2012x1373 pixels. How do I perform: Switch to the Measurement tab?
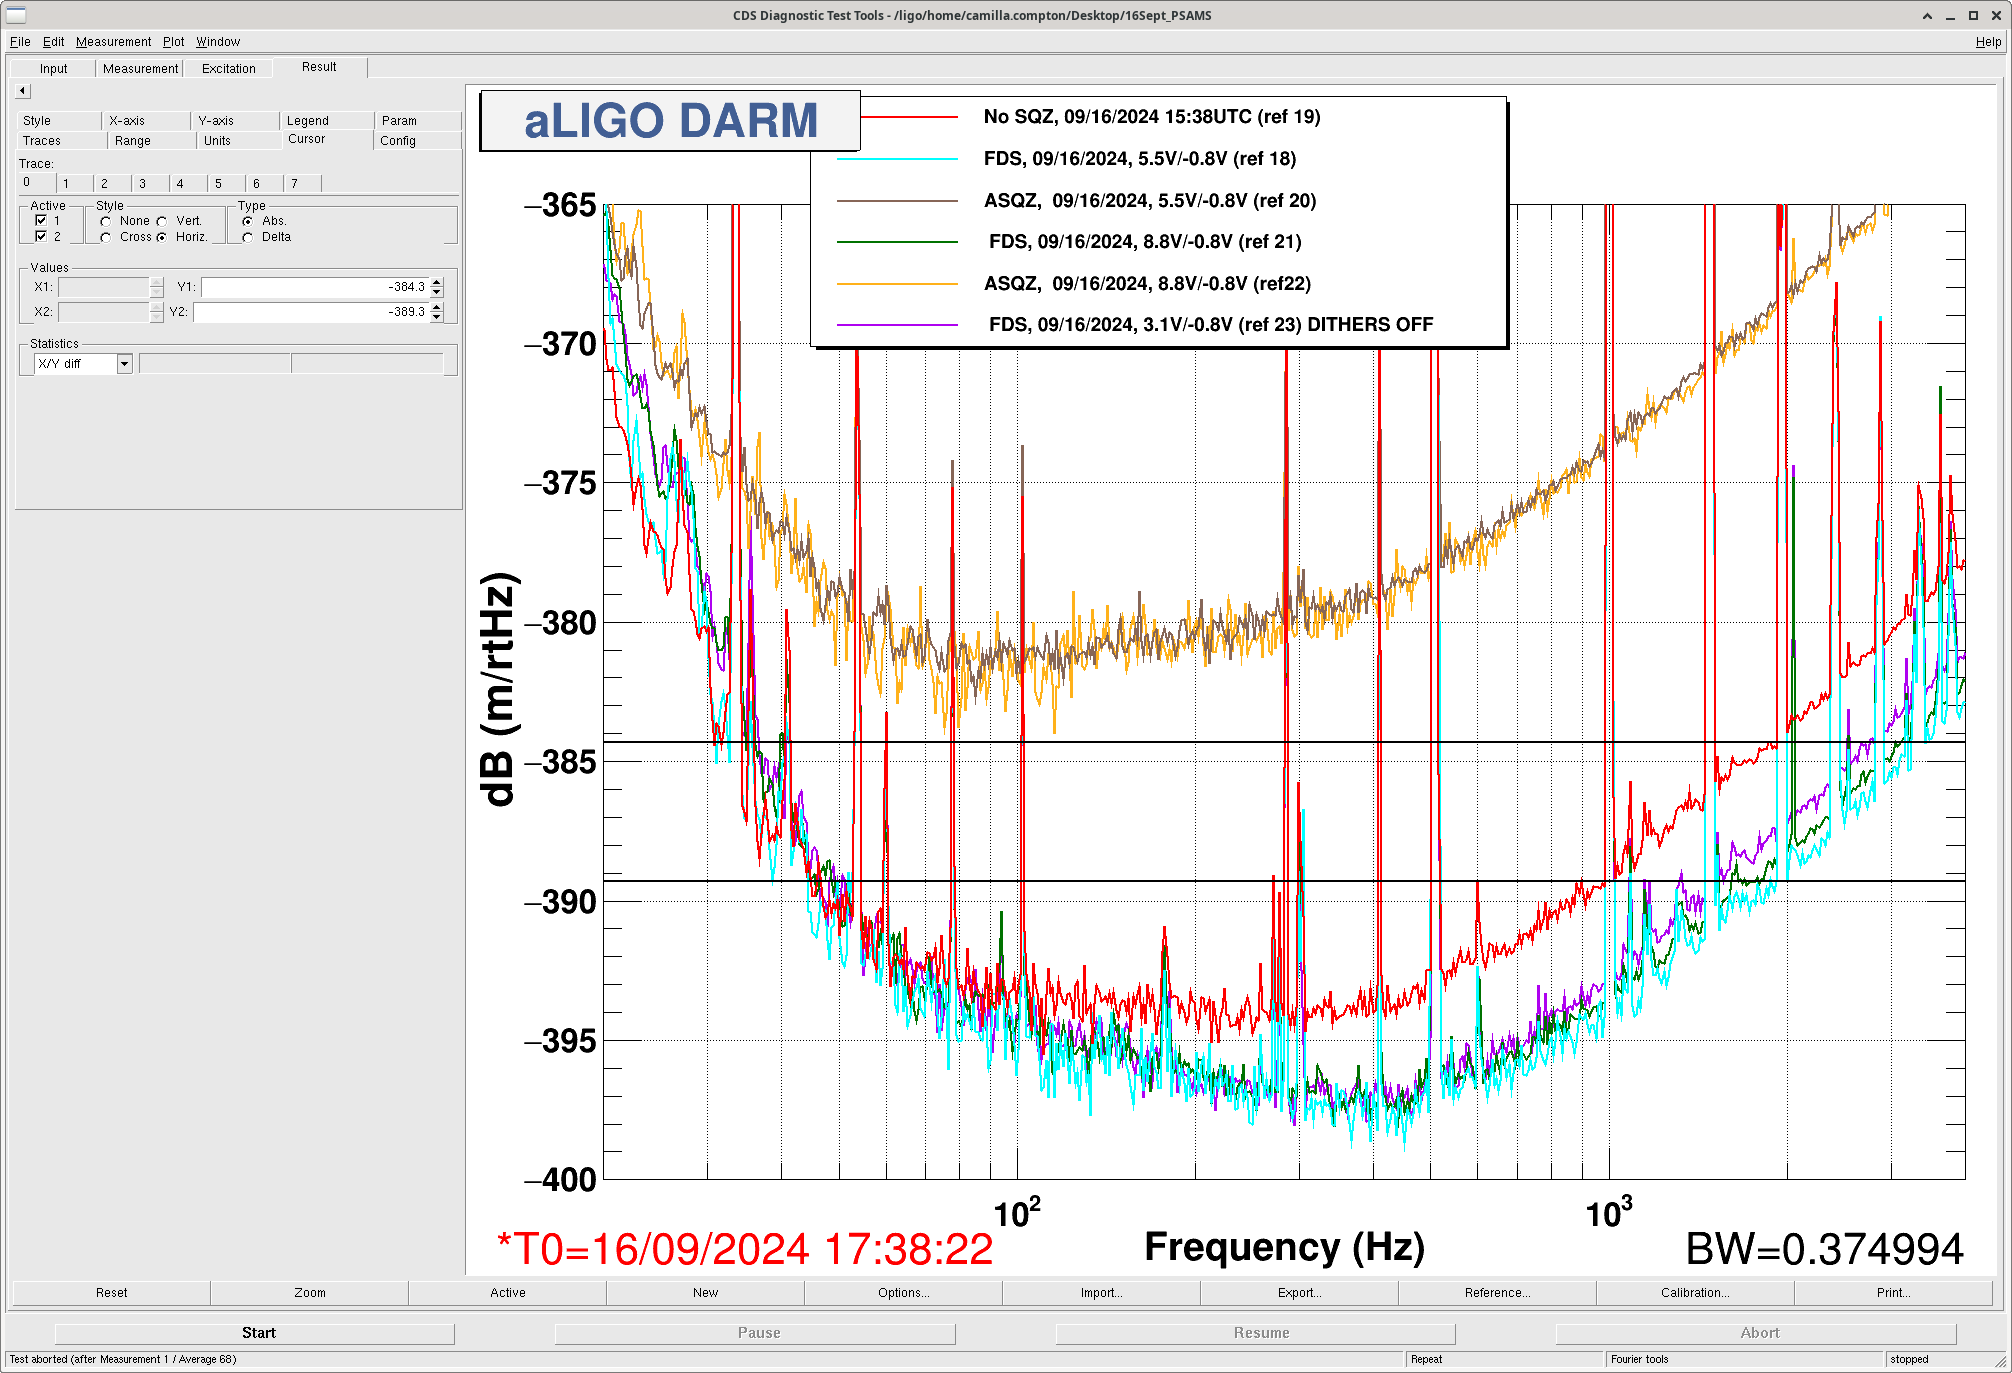point(140,69)
